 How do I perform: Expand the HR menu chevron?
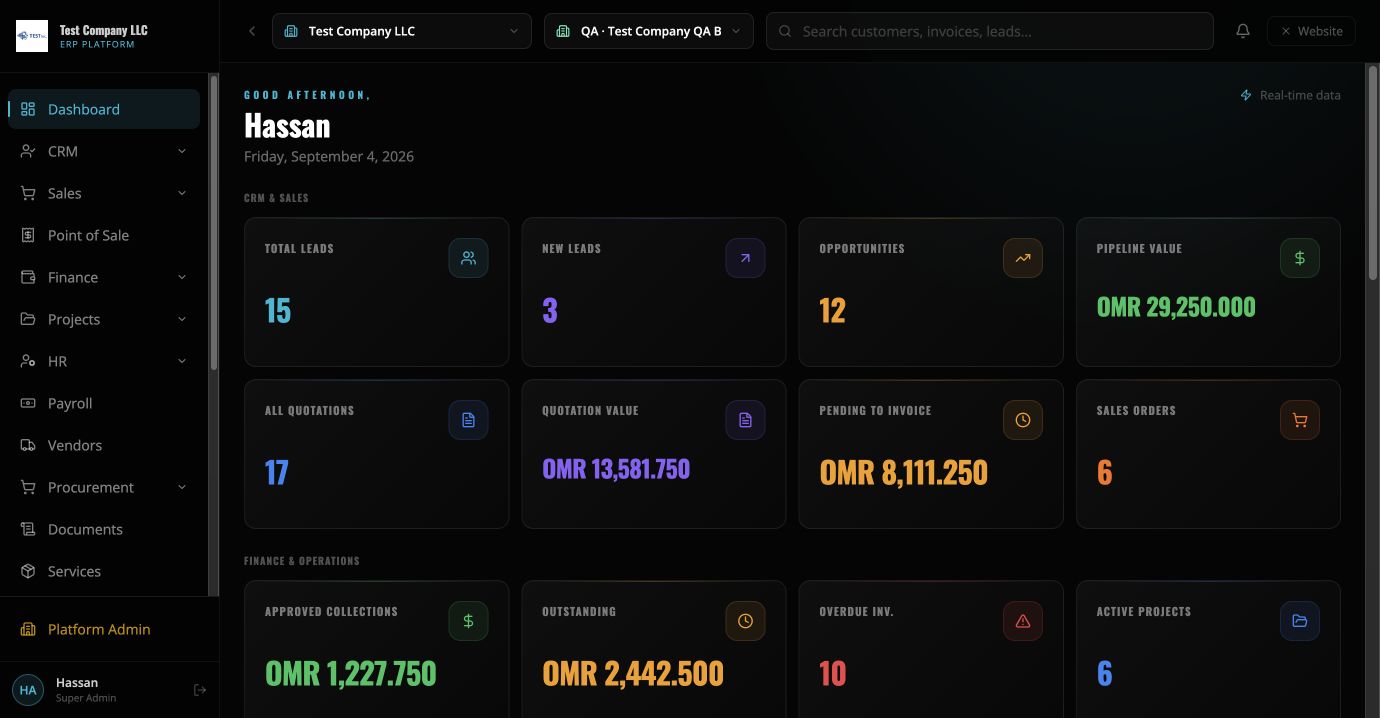click(x=182, y=361)
